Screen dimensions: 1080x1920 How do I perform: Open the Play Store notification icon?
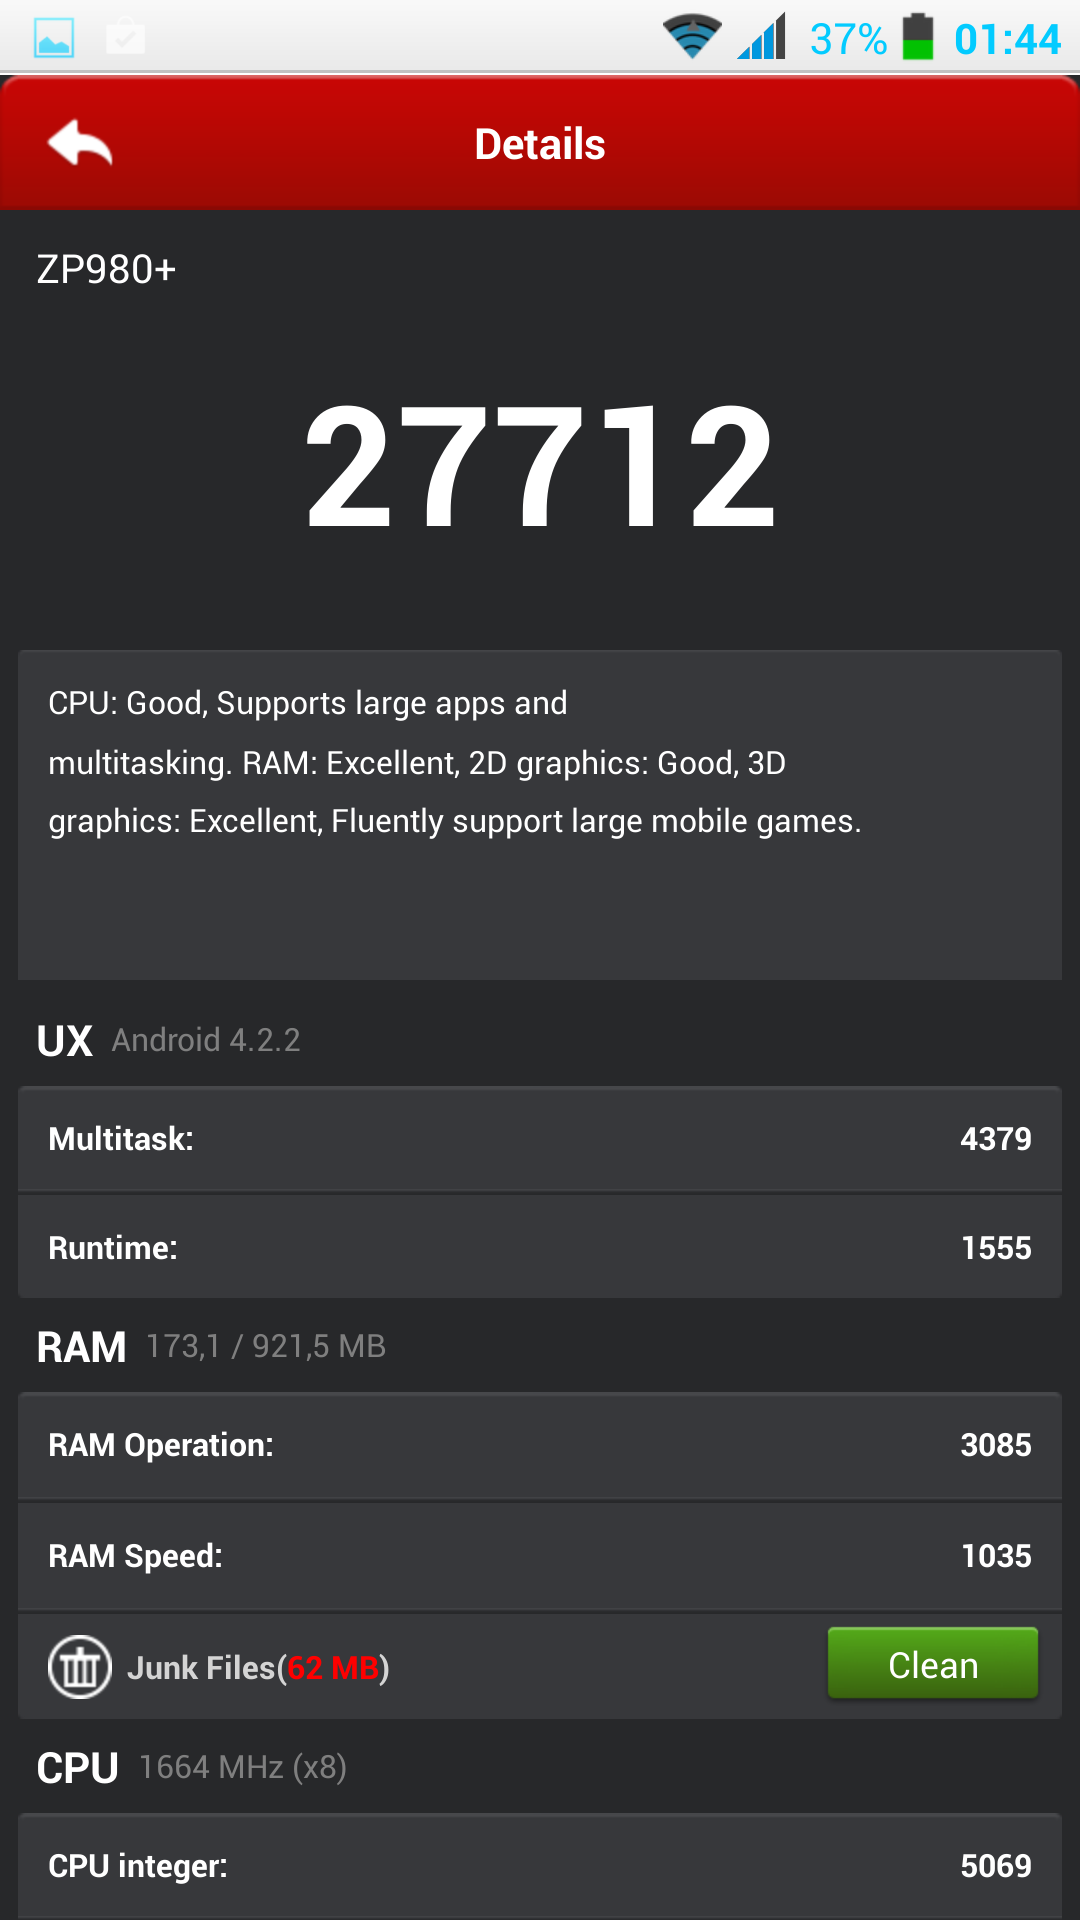pos(126,38)
